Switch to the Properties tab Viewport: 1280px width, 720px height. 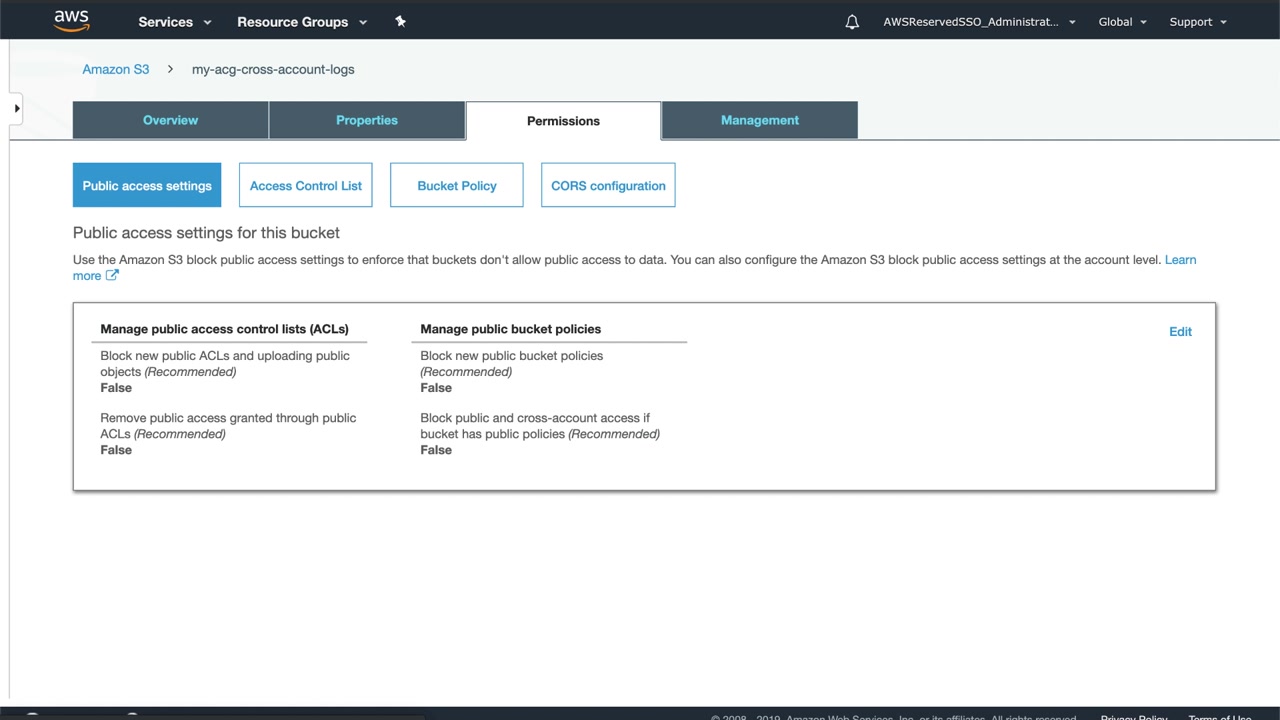pos(367,120)
